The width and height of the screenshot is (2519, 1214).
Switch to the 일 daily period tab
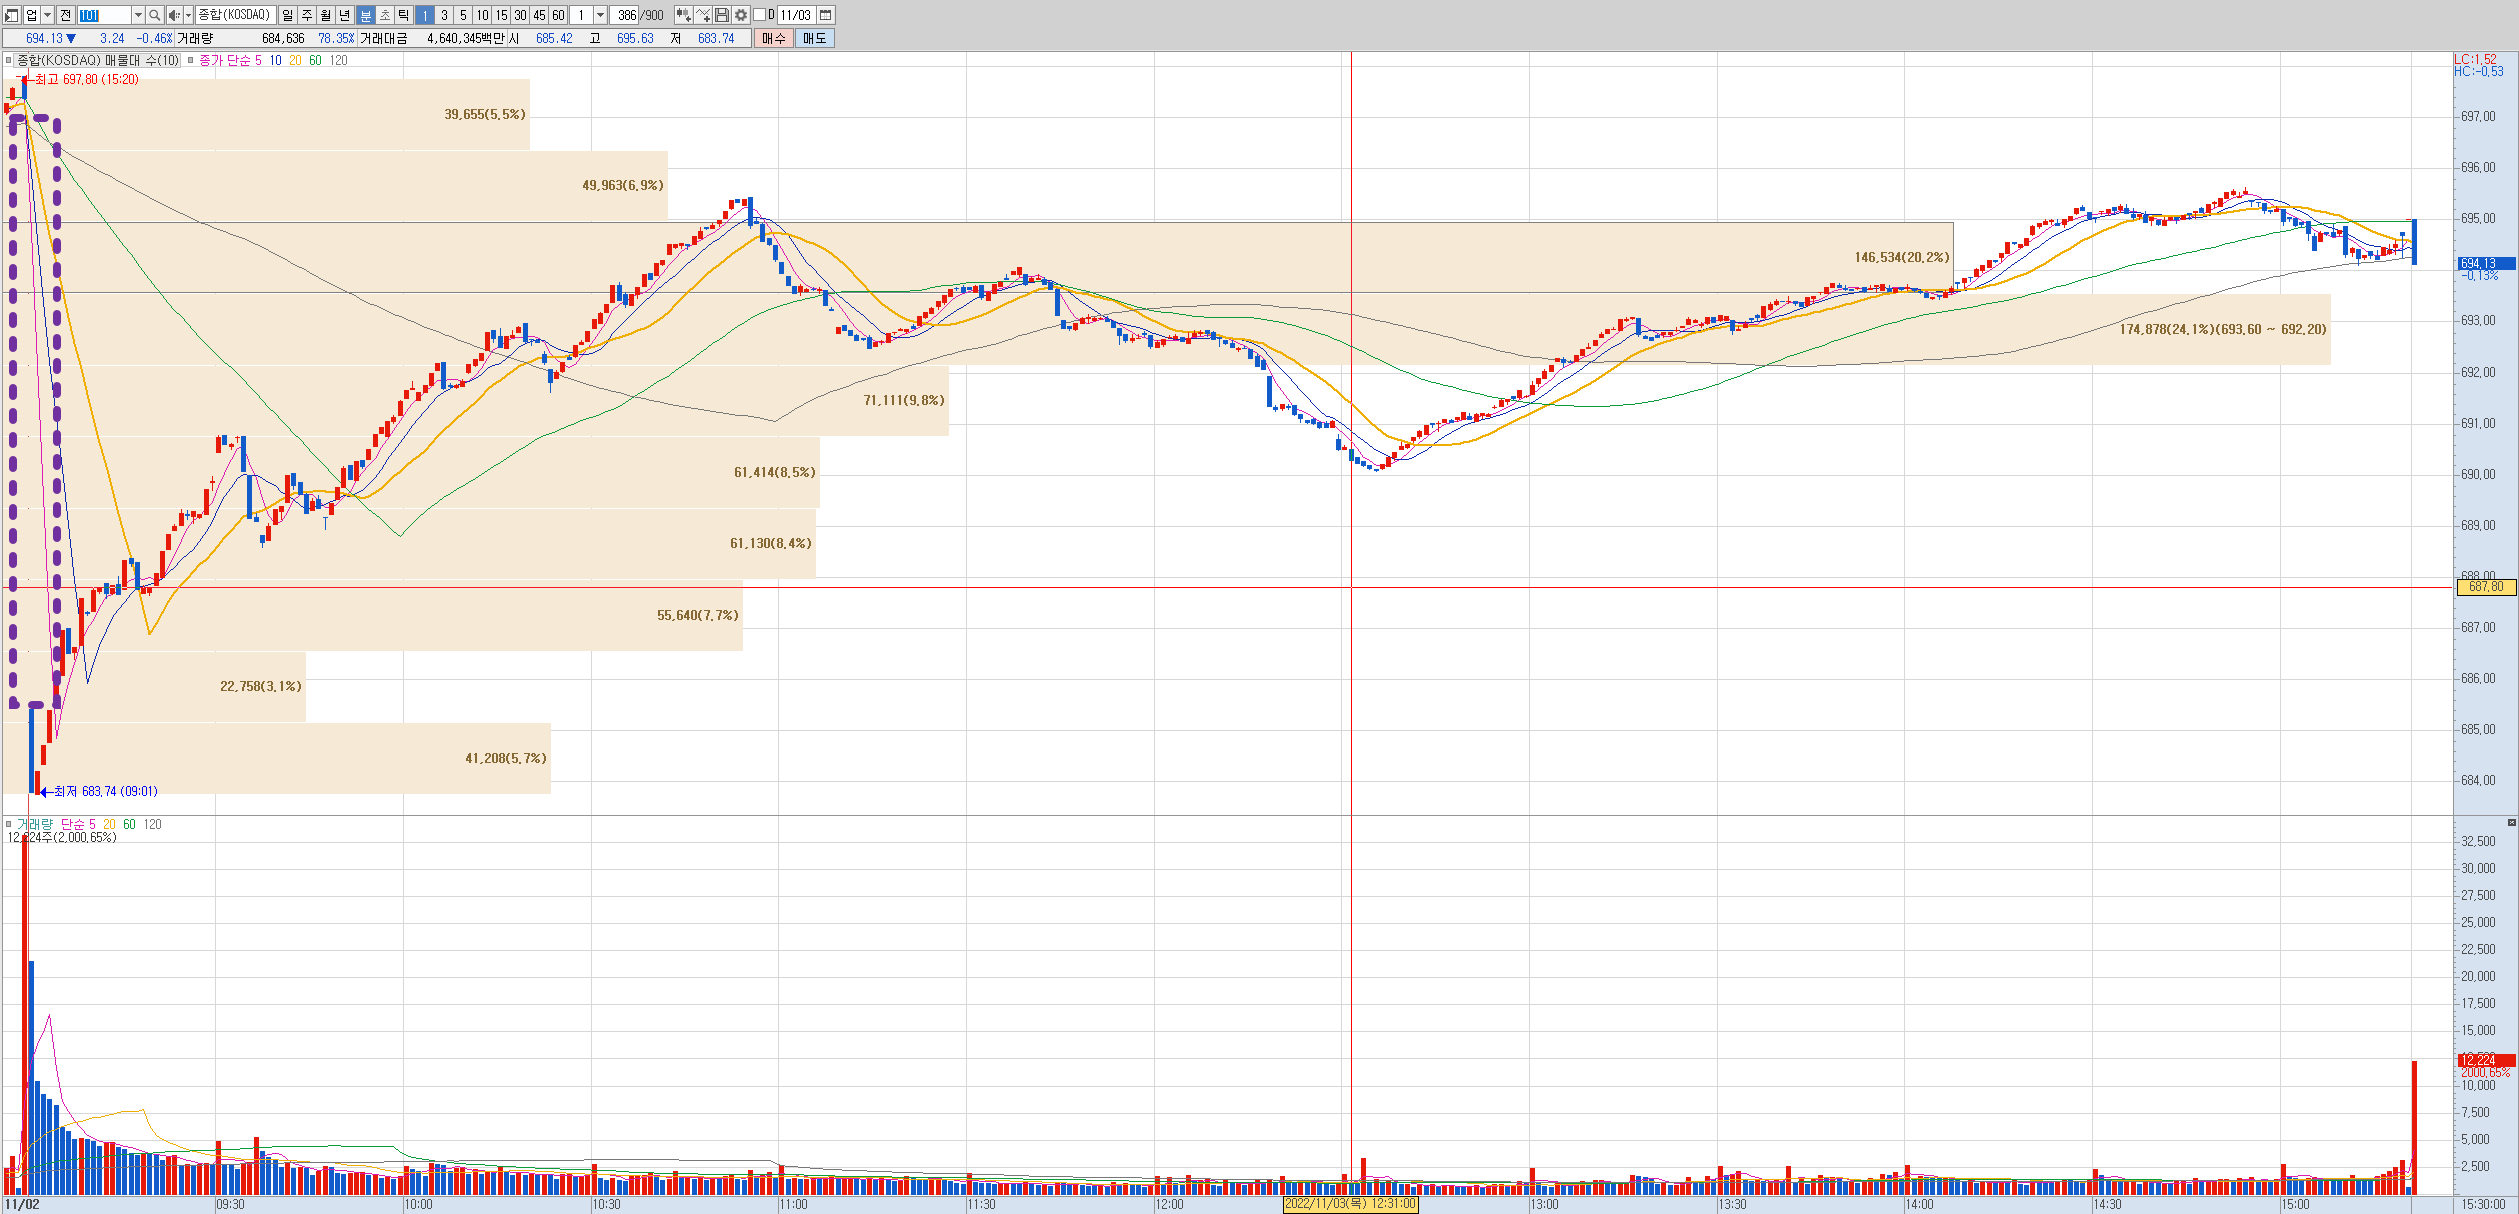[x=288, y=15]
